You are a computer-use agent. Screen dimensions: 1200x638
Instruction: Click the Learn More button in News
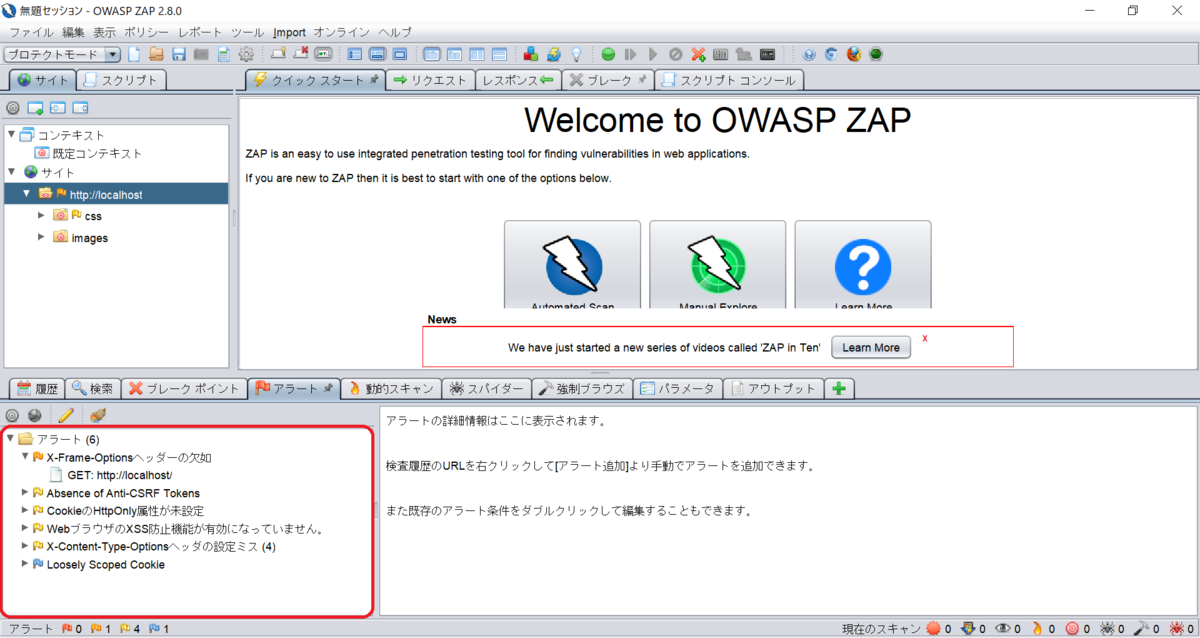pyautogui.click(x=870, y=348)
